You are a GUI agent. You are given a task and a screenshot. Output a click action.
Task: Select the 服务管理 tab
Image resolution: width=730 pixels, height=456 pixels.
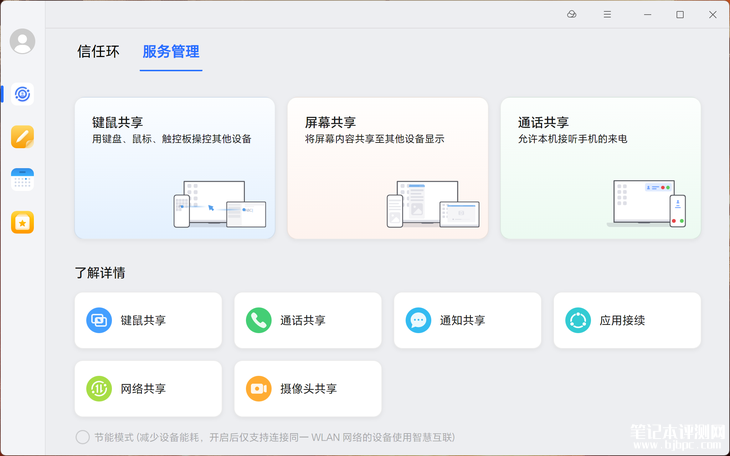(171, 51)
